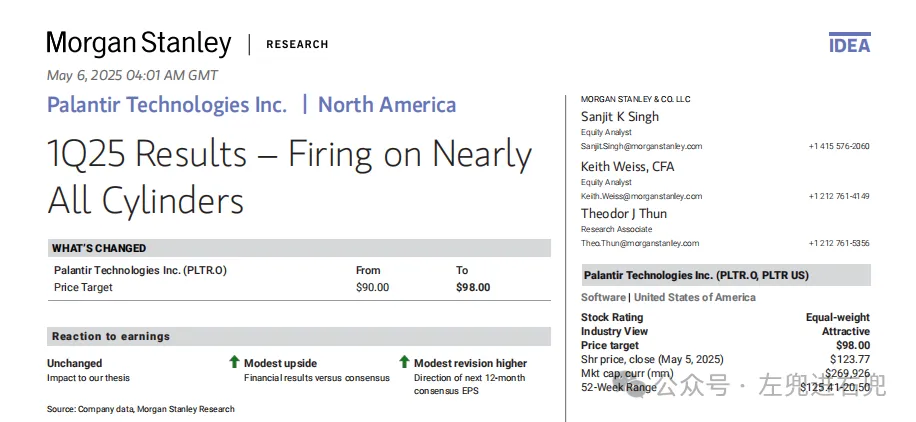Select the North America region label

pyautogui.click(x=387, y=105)
